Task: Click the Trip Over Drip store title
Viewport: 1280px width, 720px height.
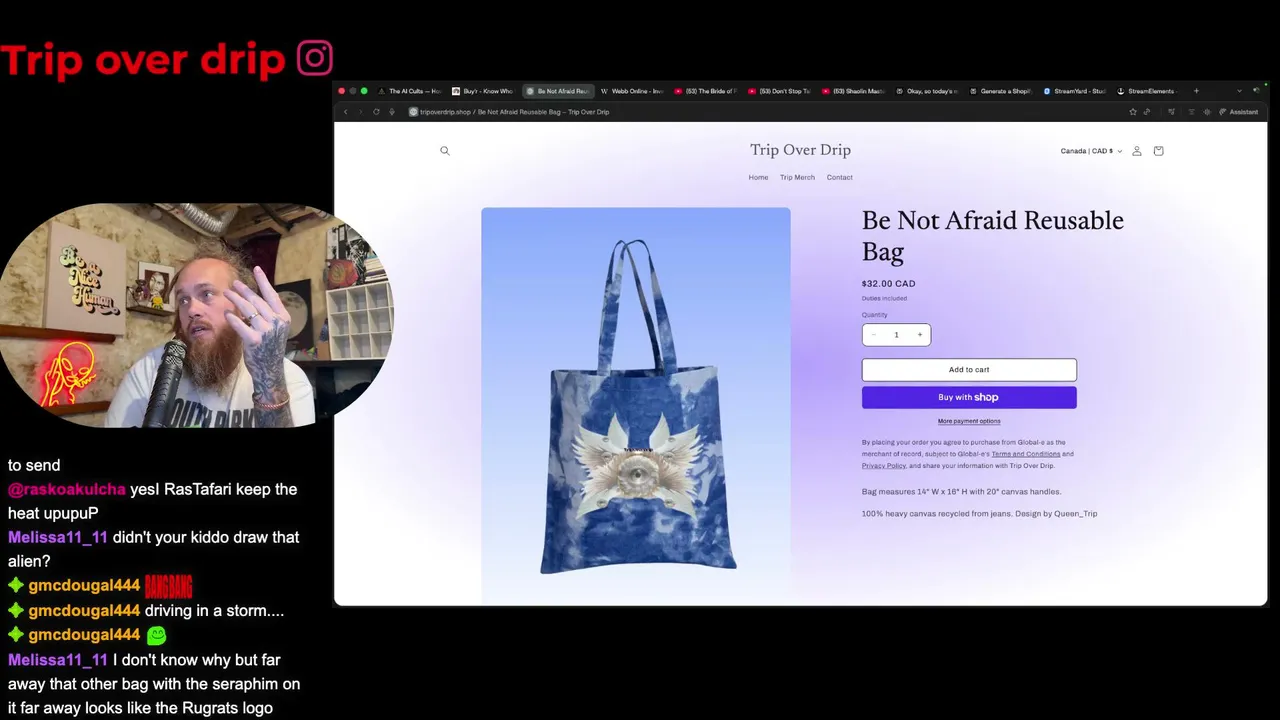Action: (800, 150)
